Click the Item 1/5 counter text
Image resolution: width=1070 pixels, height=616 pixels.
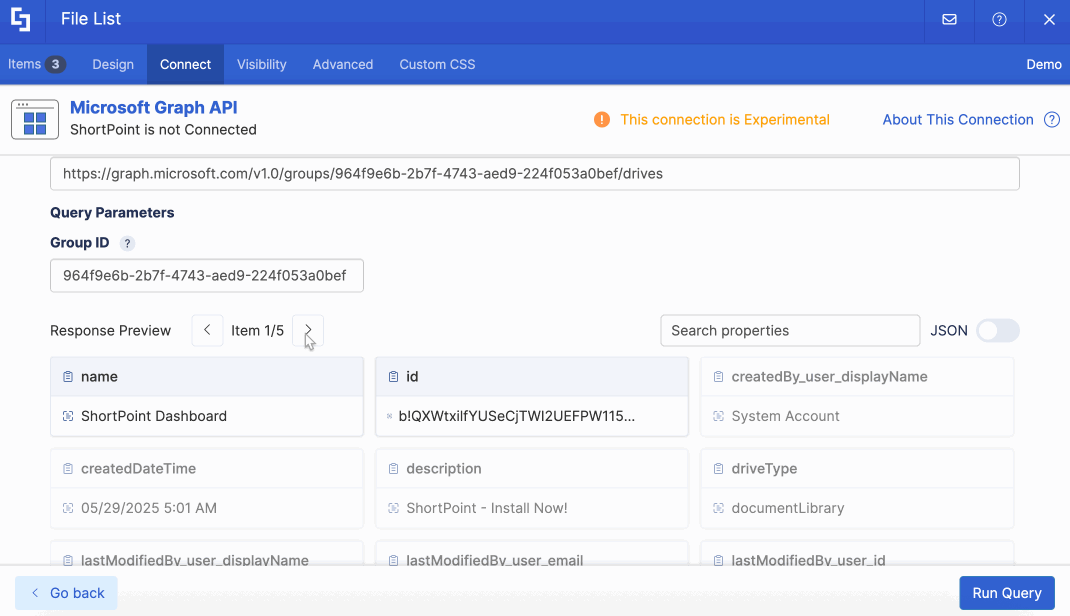(257, 330)
